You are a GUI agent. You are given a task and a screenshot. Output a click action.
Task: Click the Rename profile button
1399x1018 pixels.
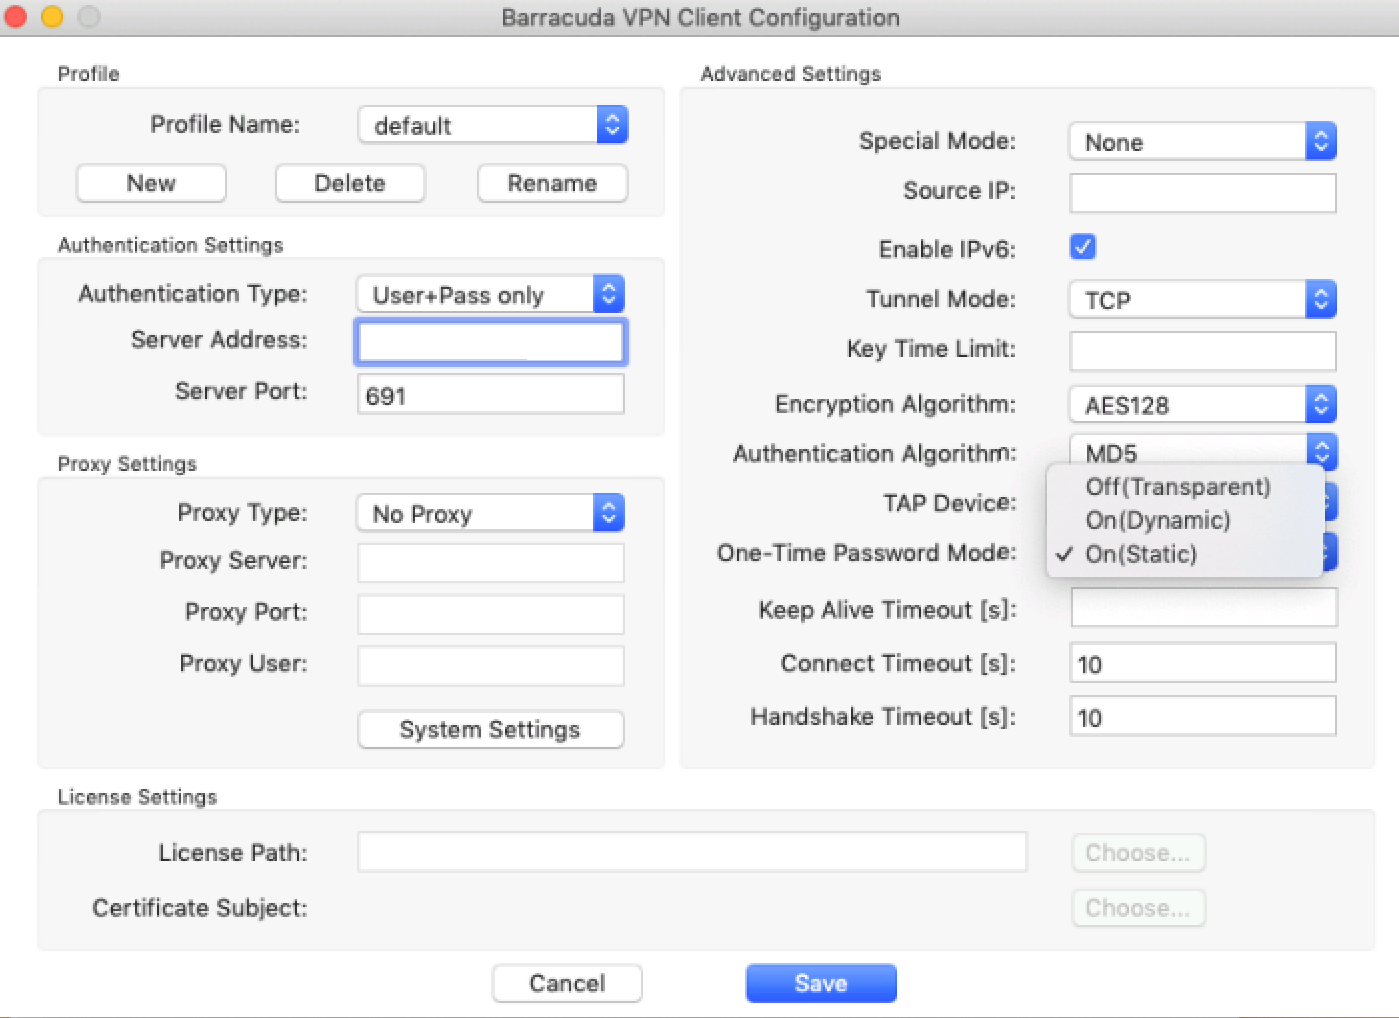[552, 184]
